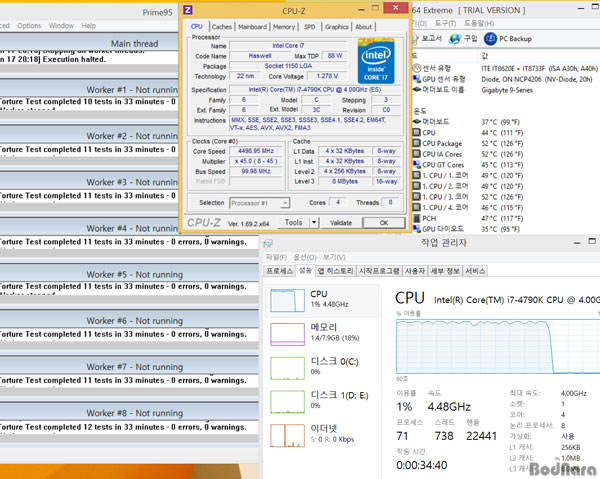Click the Multiplier x 45.0 value in CPU-Z
The height and width of the screenshot is (479, 600).
(256, 161)
